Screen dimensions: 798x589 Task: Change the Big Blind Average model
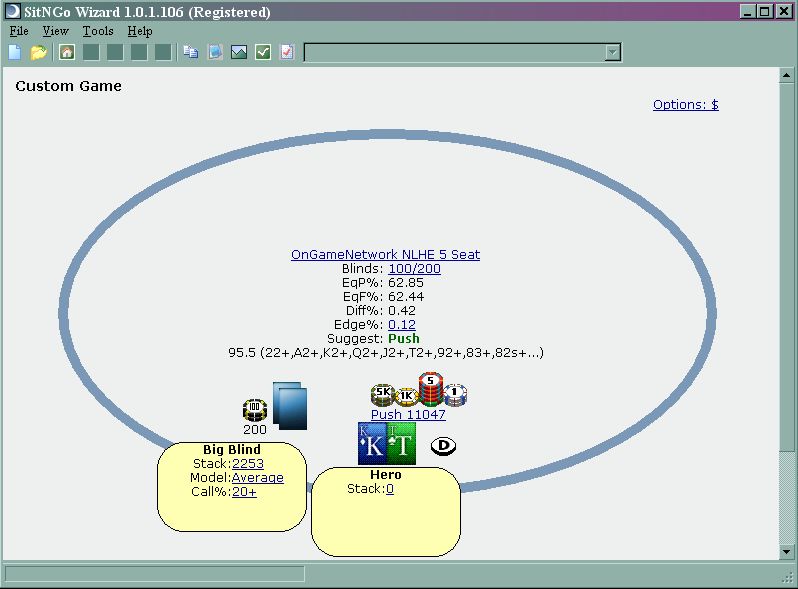click(x=257, y=477)
